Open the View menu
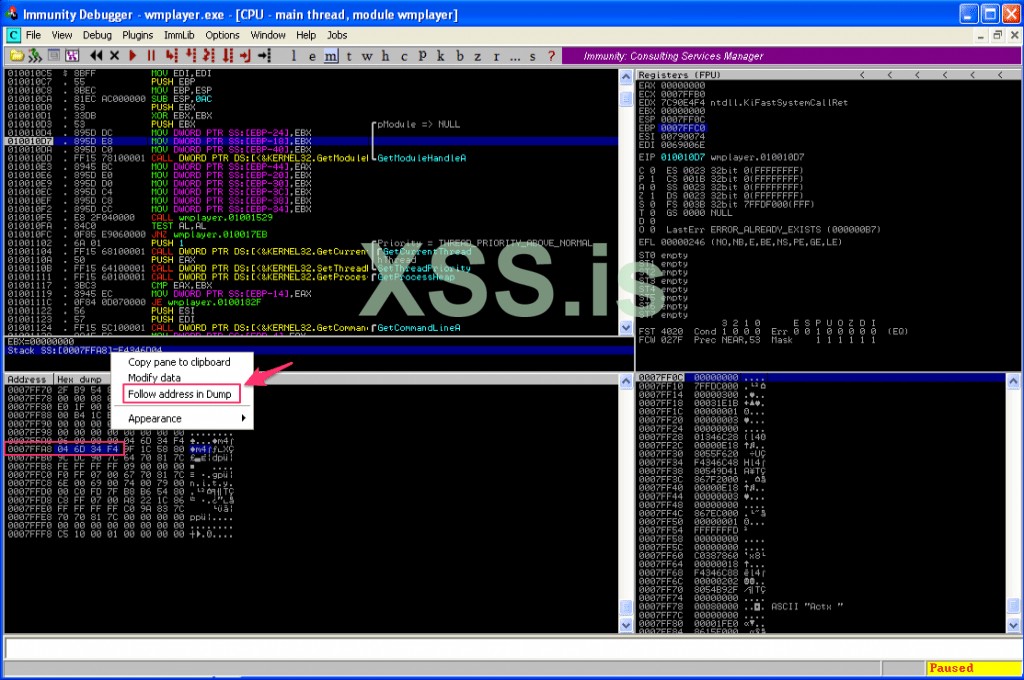1024x680 pixels. [62, 35]
